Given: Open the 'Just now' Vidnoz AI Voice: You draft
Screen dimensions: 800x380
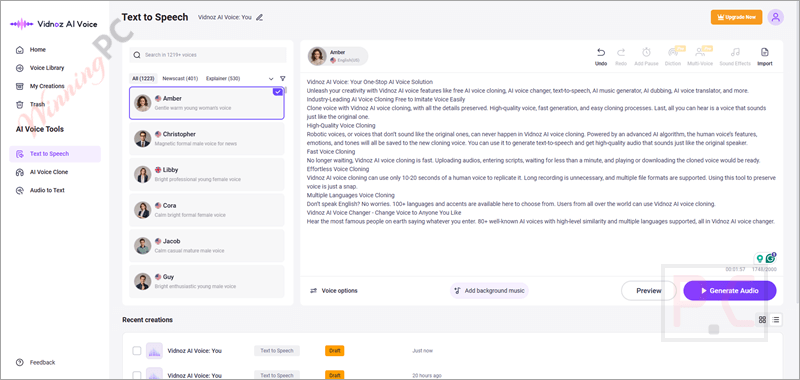Looking at the screenshot, I should [195, 351].
